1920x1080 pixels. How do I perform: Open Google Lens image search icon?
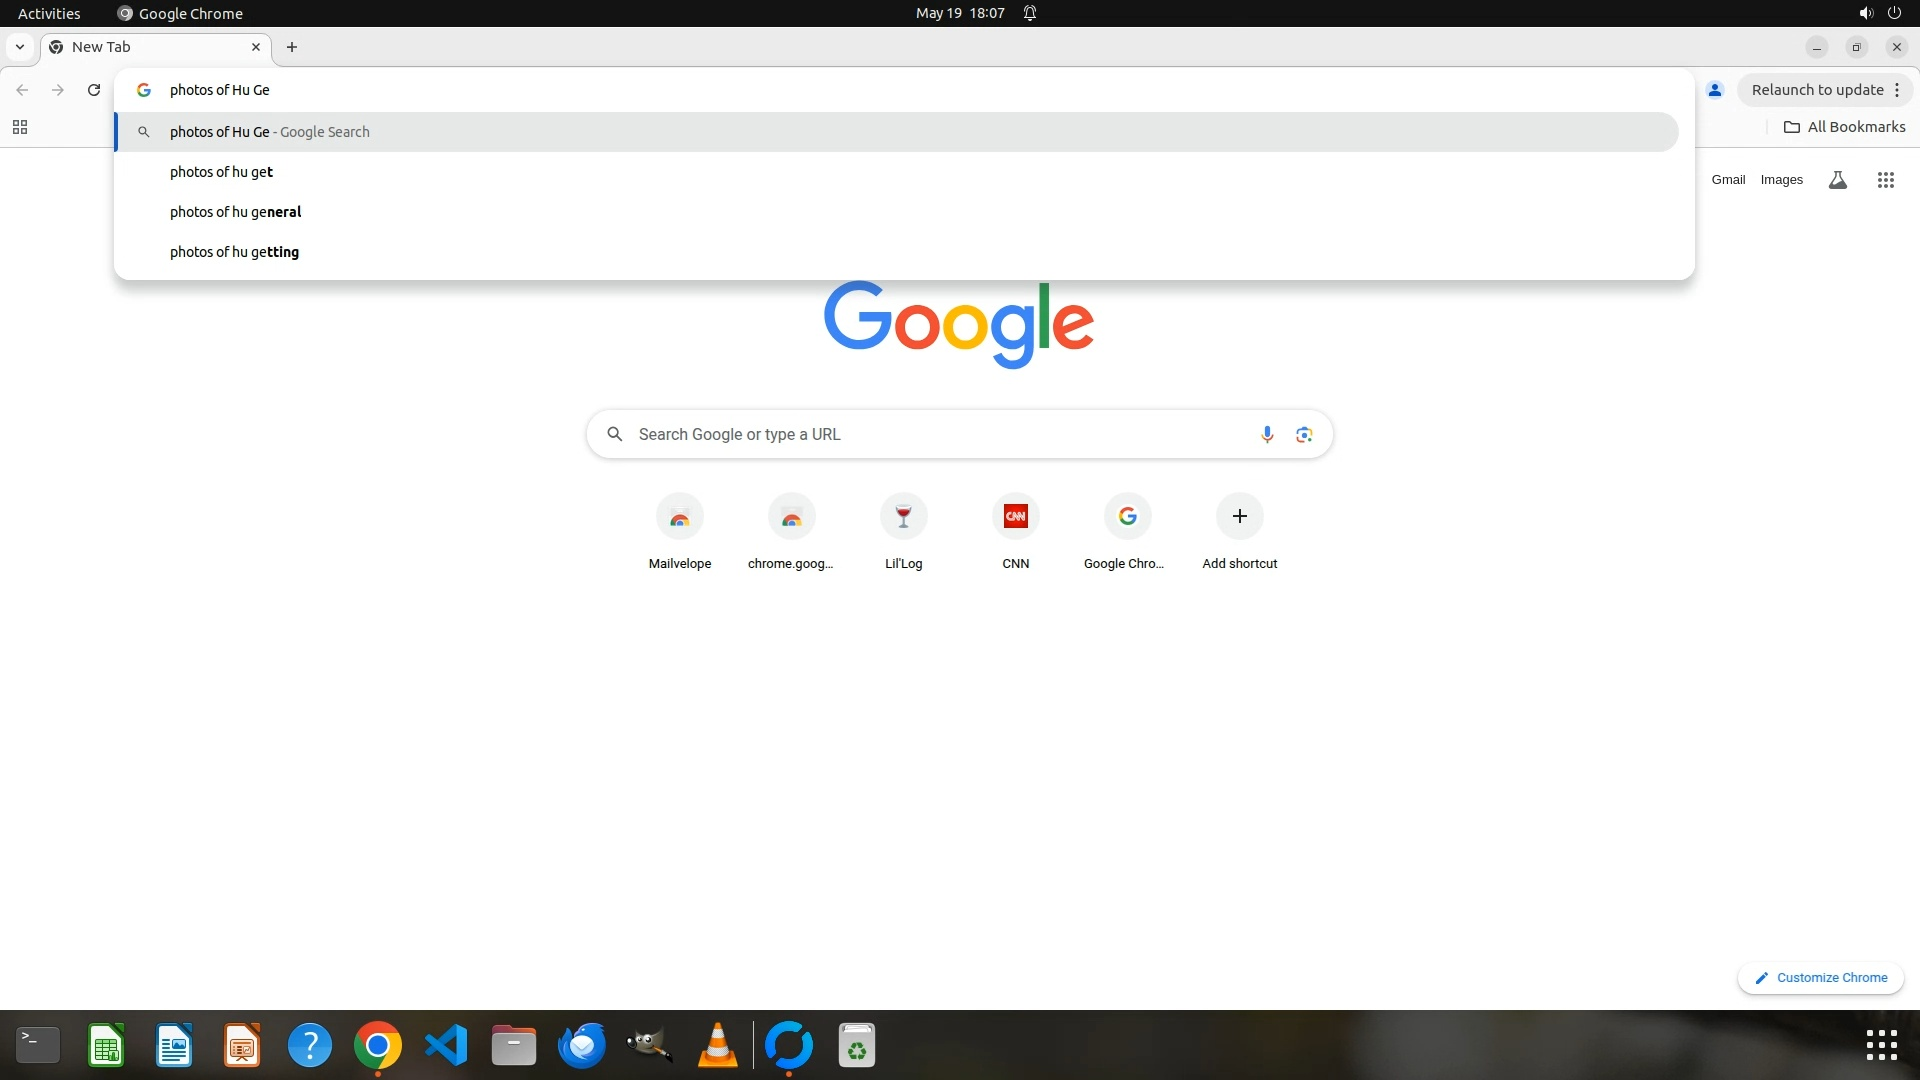pyautogui.click(x=1304, y=434)
